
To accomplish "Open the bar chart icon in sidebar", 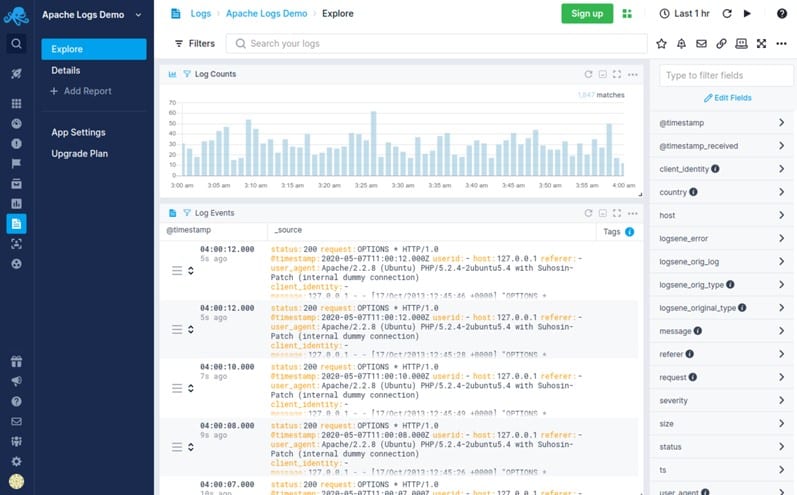I will (16, 204).
